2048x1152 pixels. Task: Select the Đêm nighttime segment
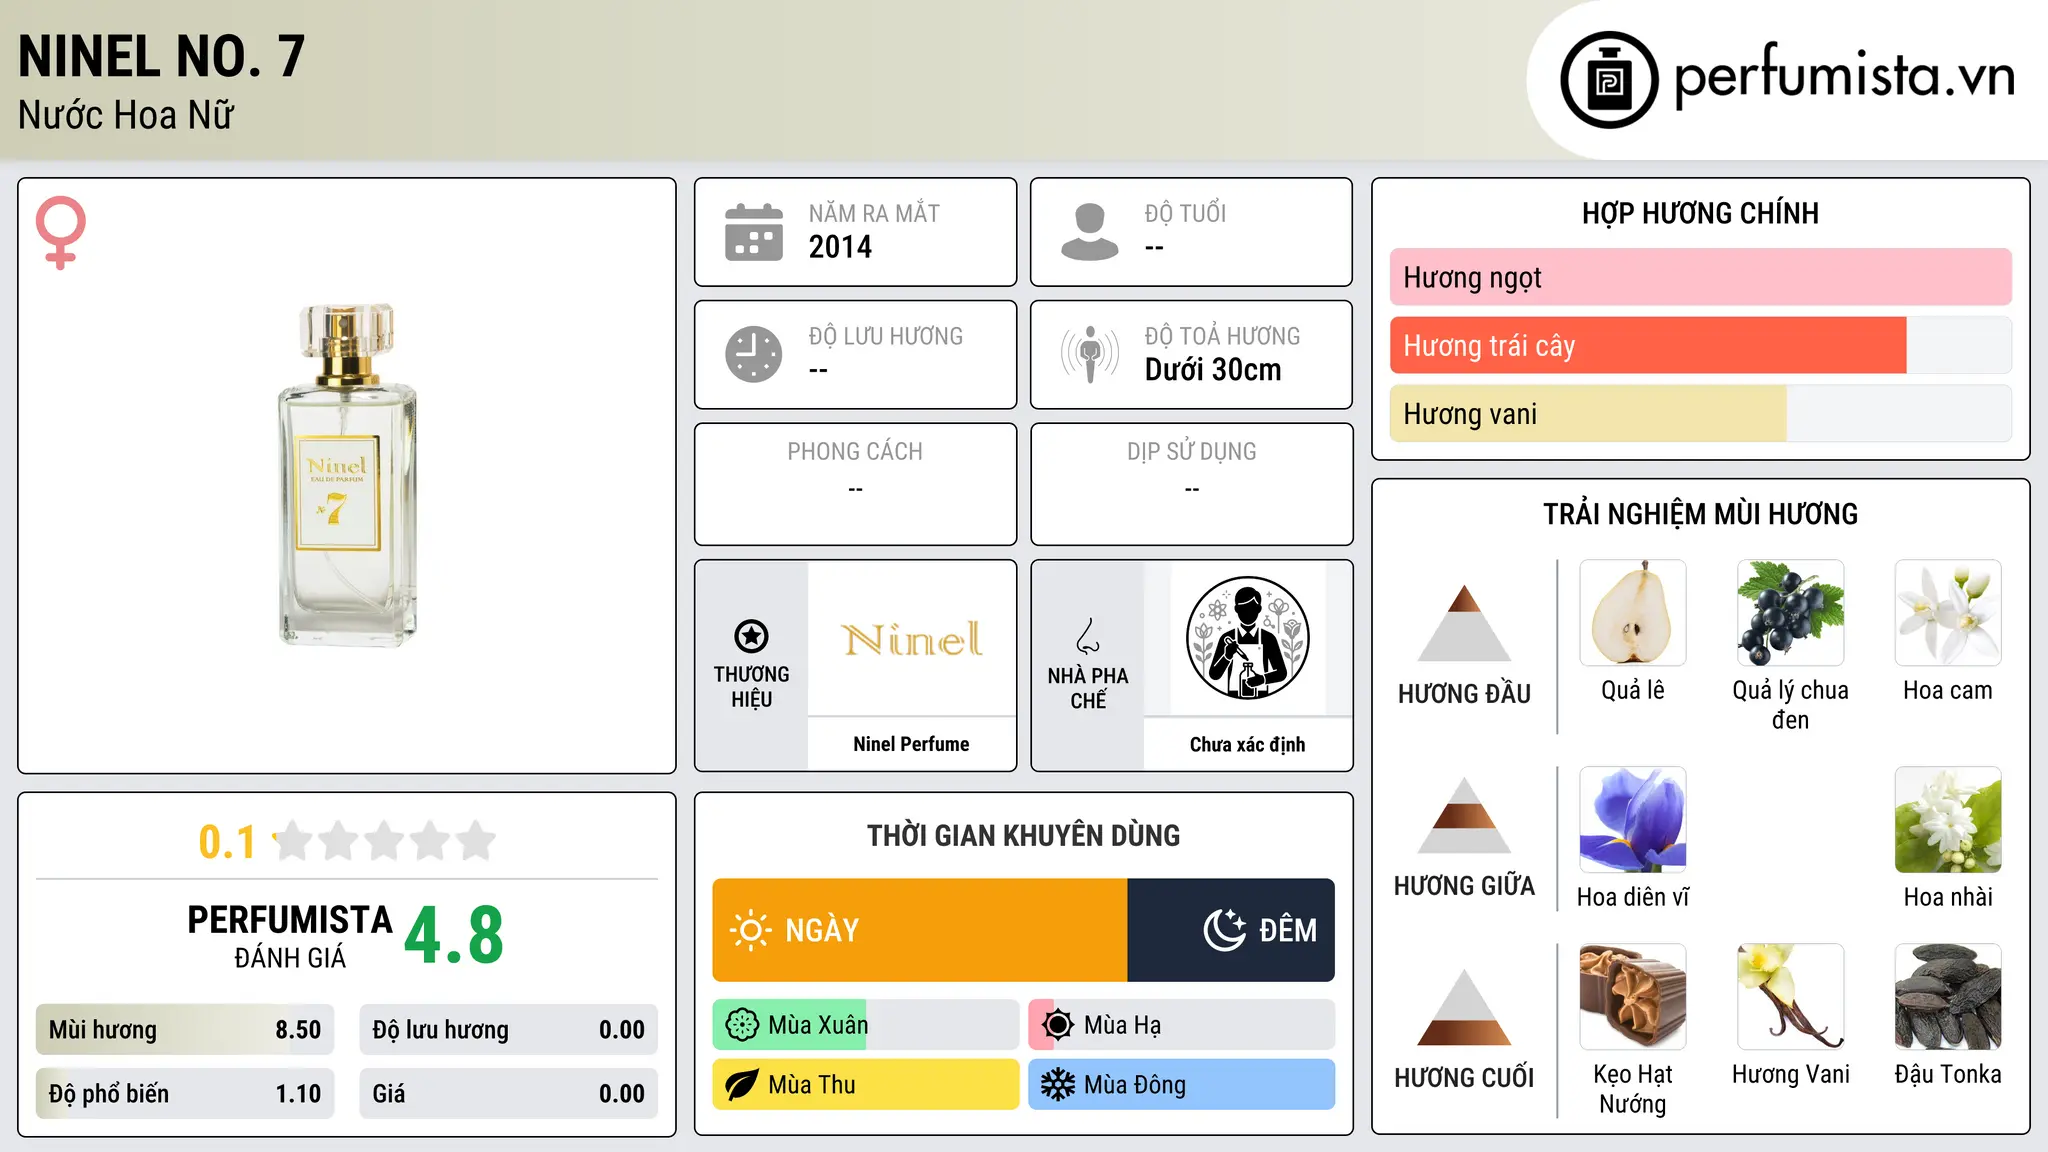(x=1231, y=930)
